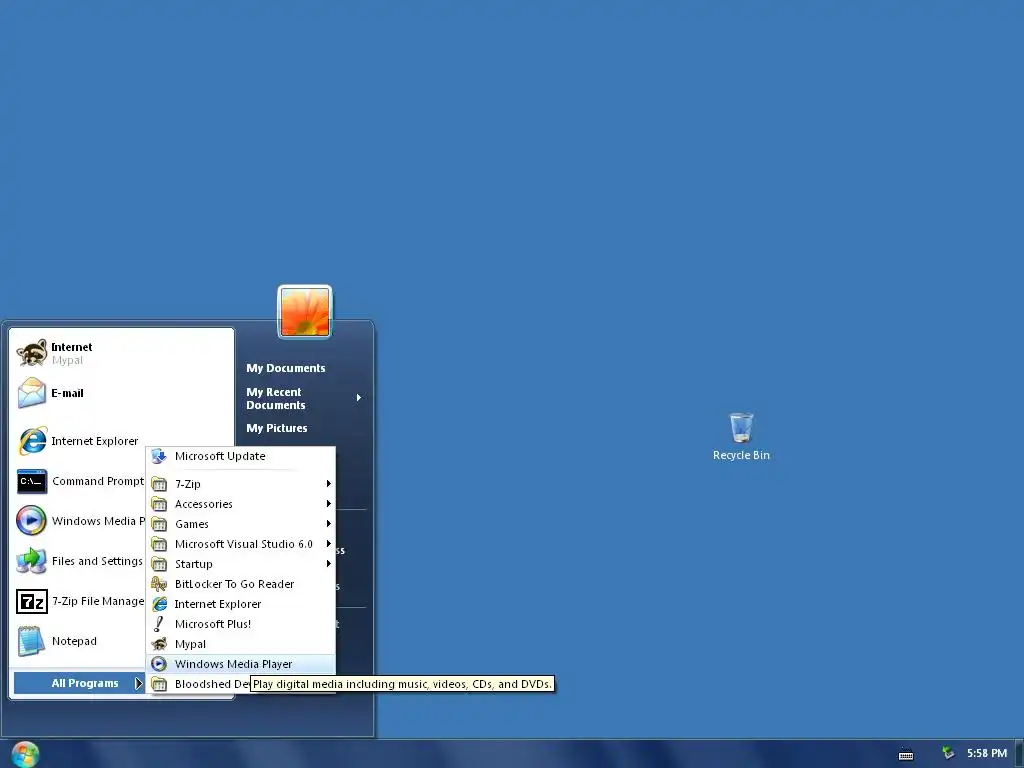
Task: Open Command Prompt icon
Action: coord(31,481)
